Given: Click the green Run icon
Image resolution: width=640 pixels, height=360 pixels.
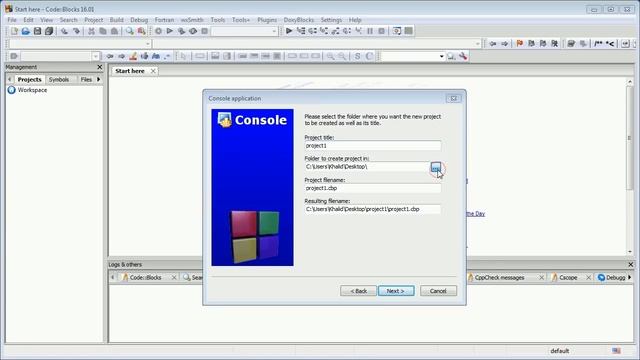Looking at the screenshot, I should 170,31.
